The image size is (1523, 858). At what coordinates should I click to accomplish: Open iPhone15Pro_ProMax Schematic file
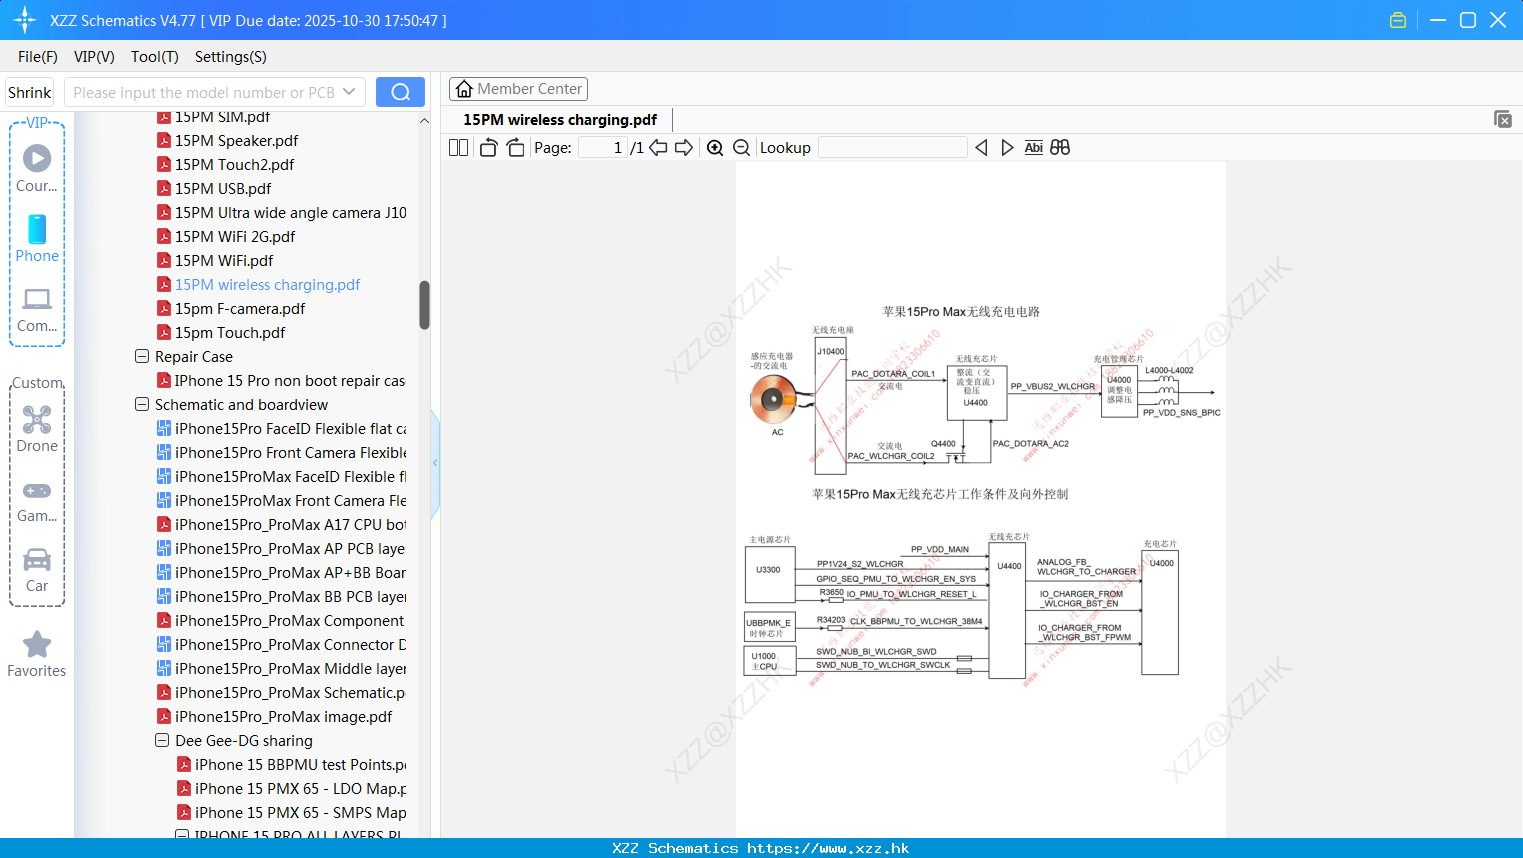pyautogui.click(x=281, y=693)
